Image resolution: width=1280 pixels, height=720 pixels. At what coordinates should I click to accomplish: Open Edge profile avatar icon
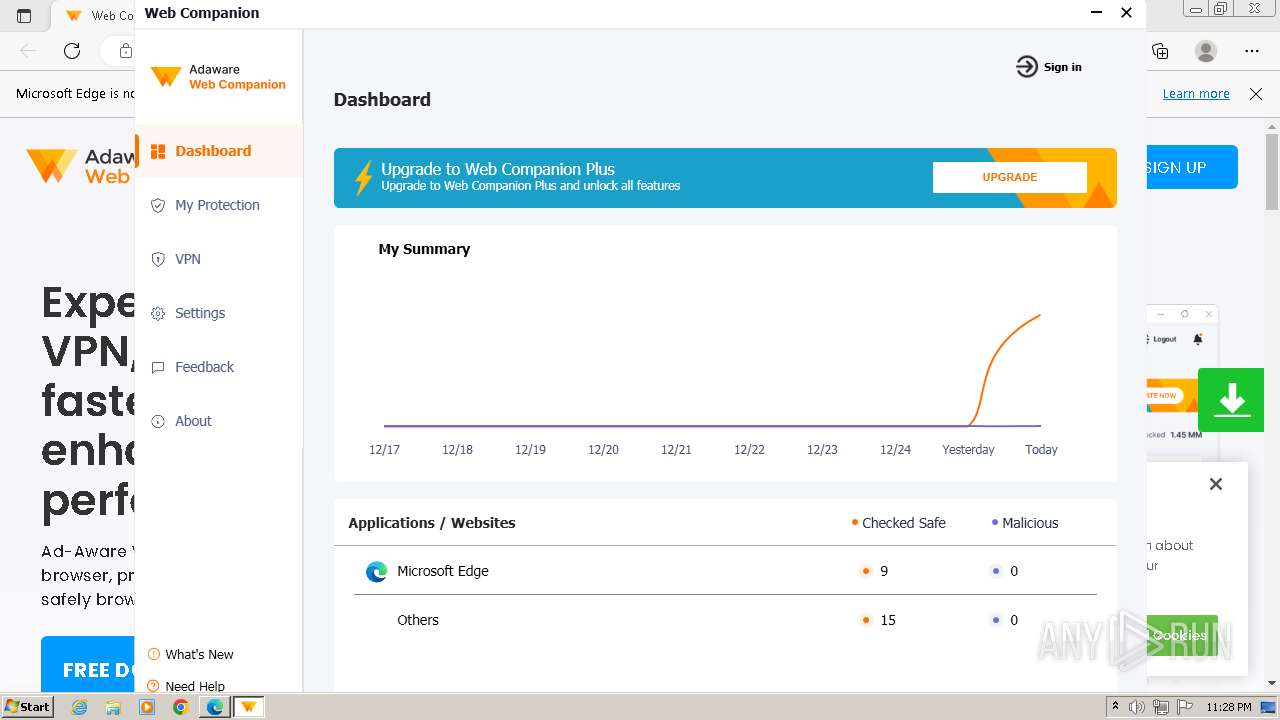pos(1206,51)
